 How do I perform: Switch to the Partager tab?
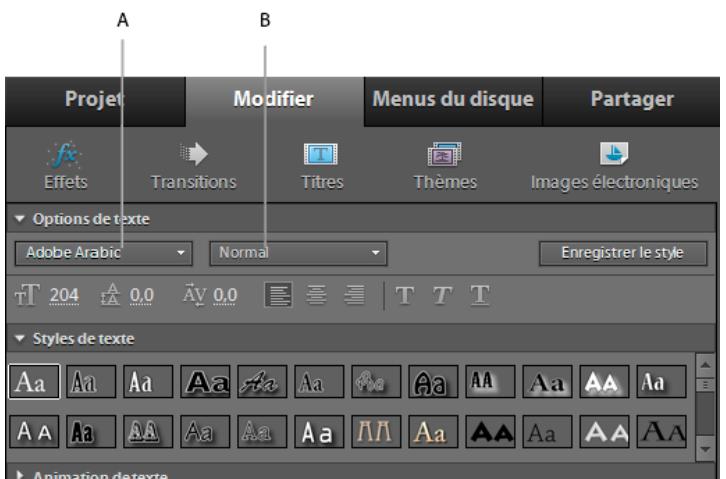[632, 101]
